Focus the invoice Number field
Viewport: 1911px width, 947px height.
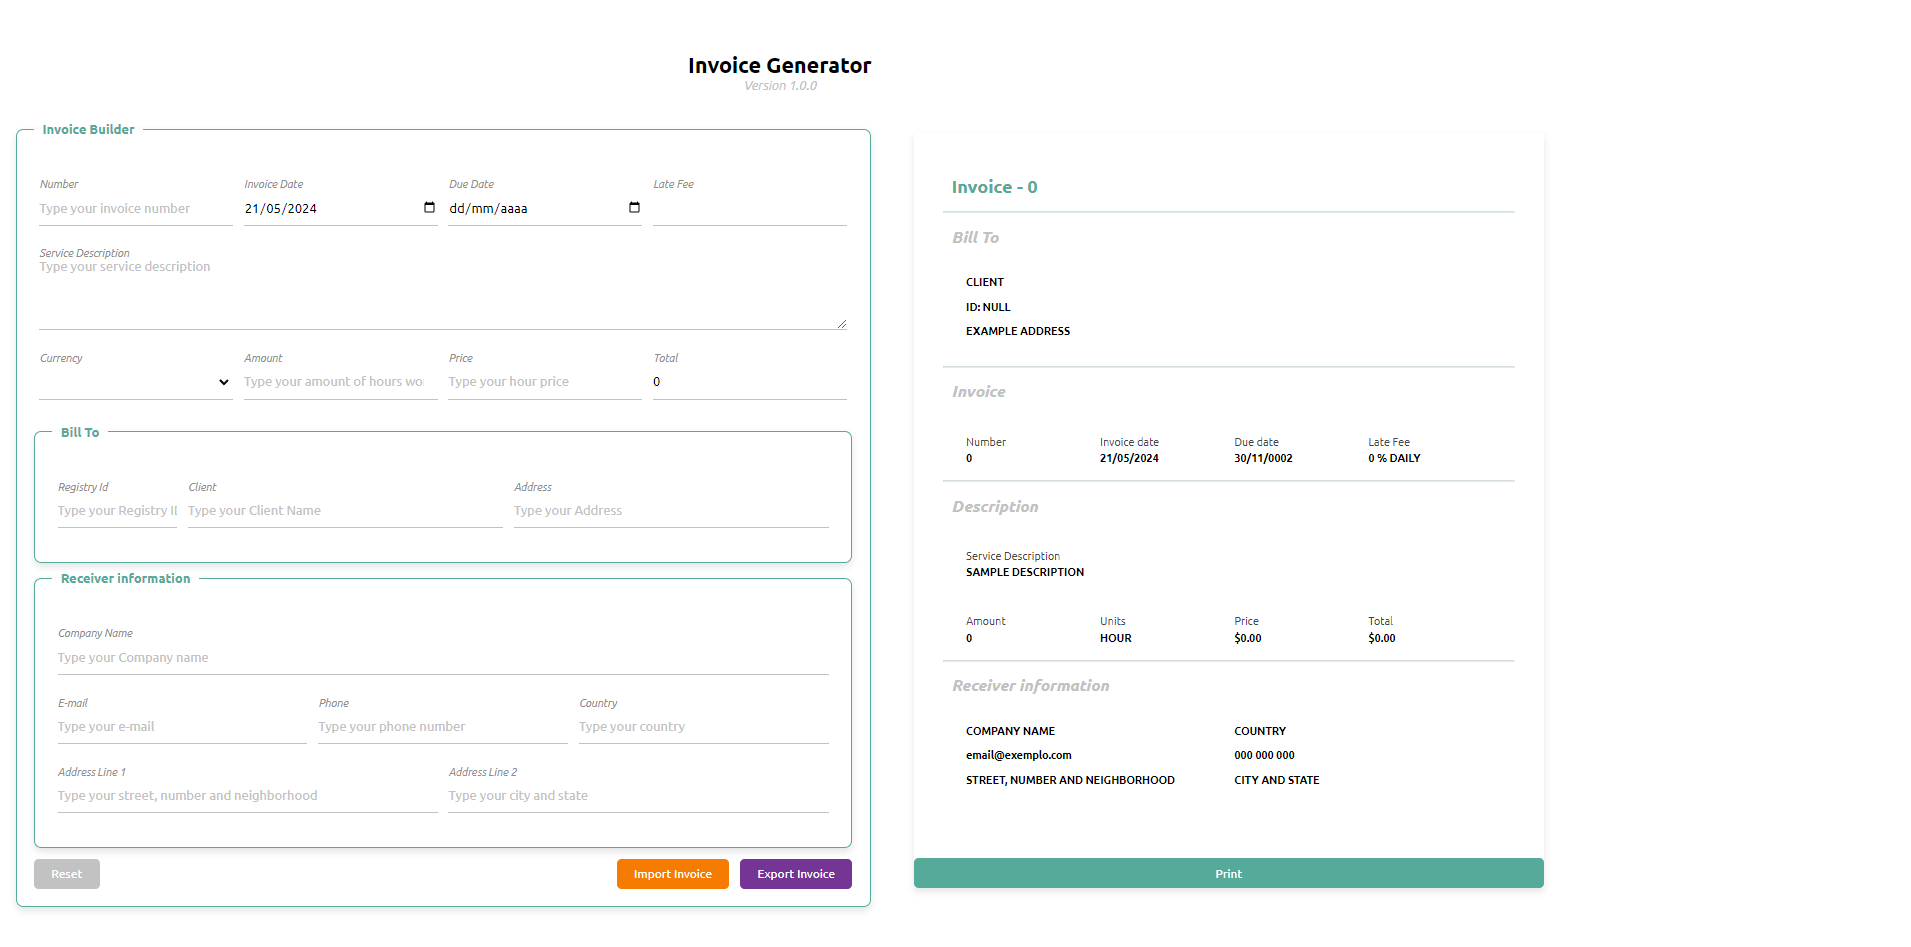point(136,209)
